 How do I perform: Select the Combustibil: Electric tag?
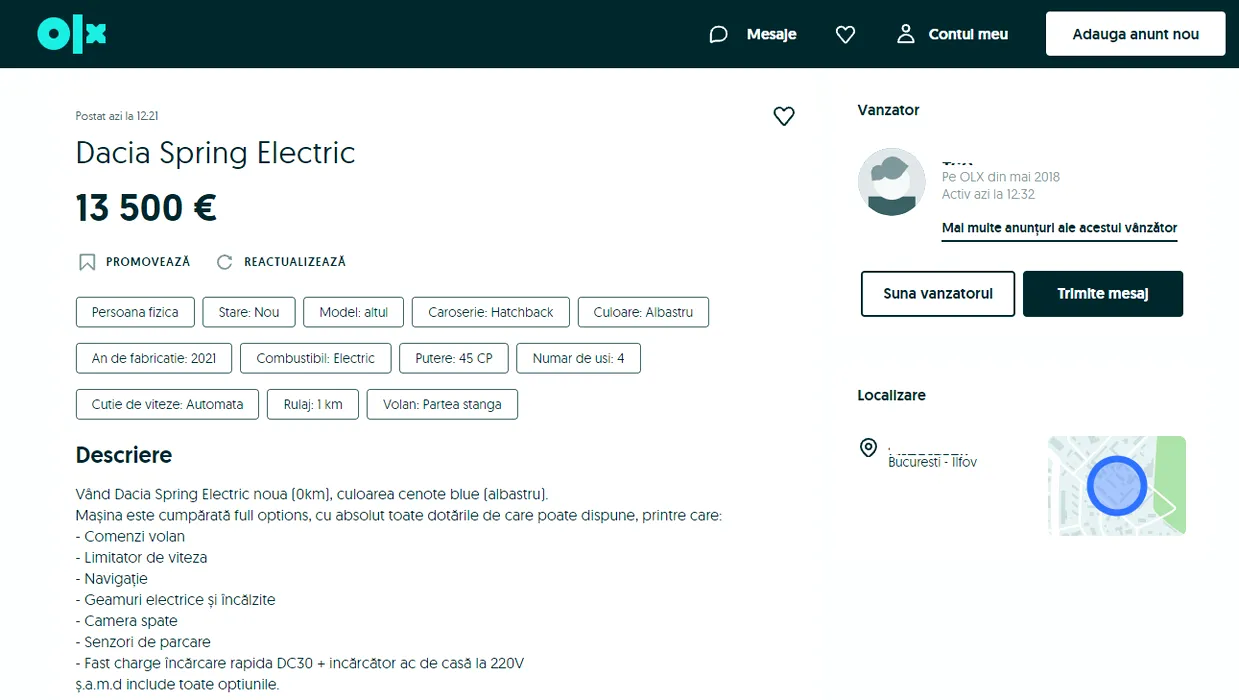(316, 358)
